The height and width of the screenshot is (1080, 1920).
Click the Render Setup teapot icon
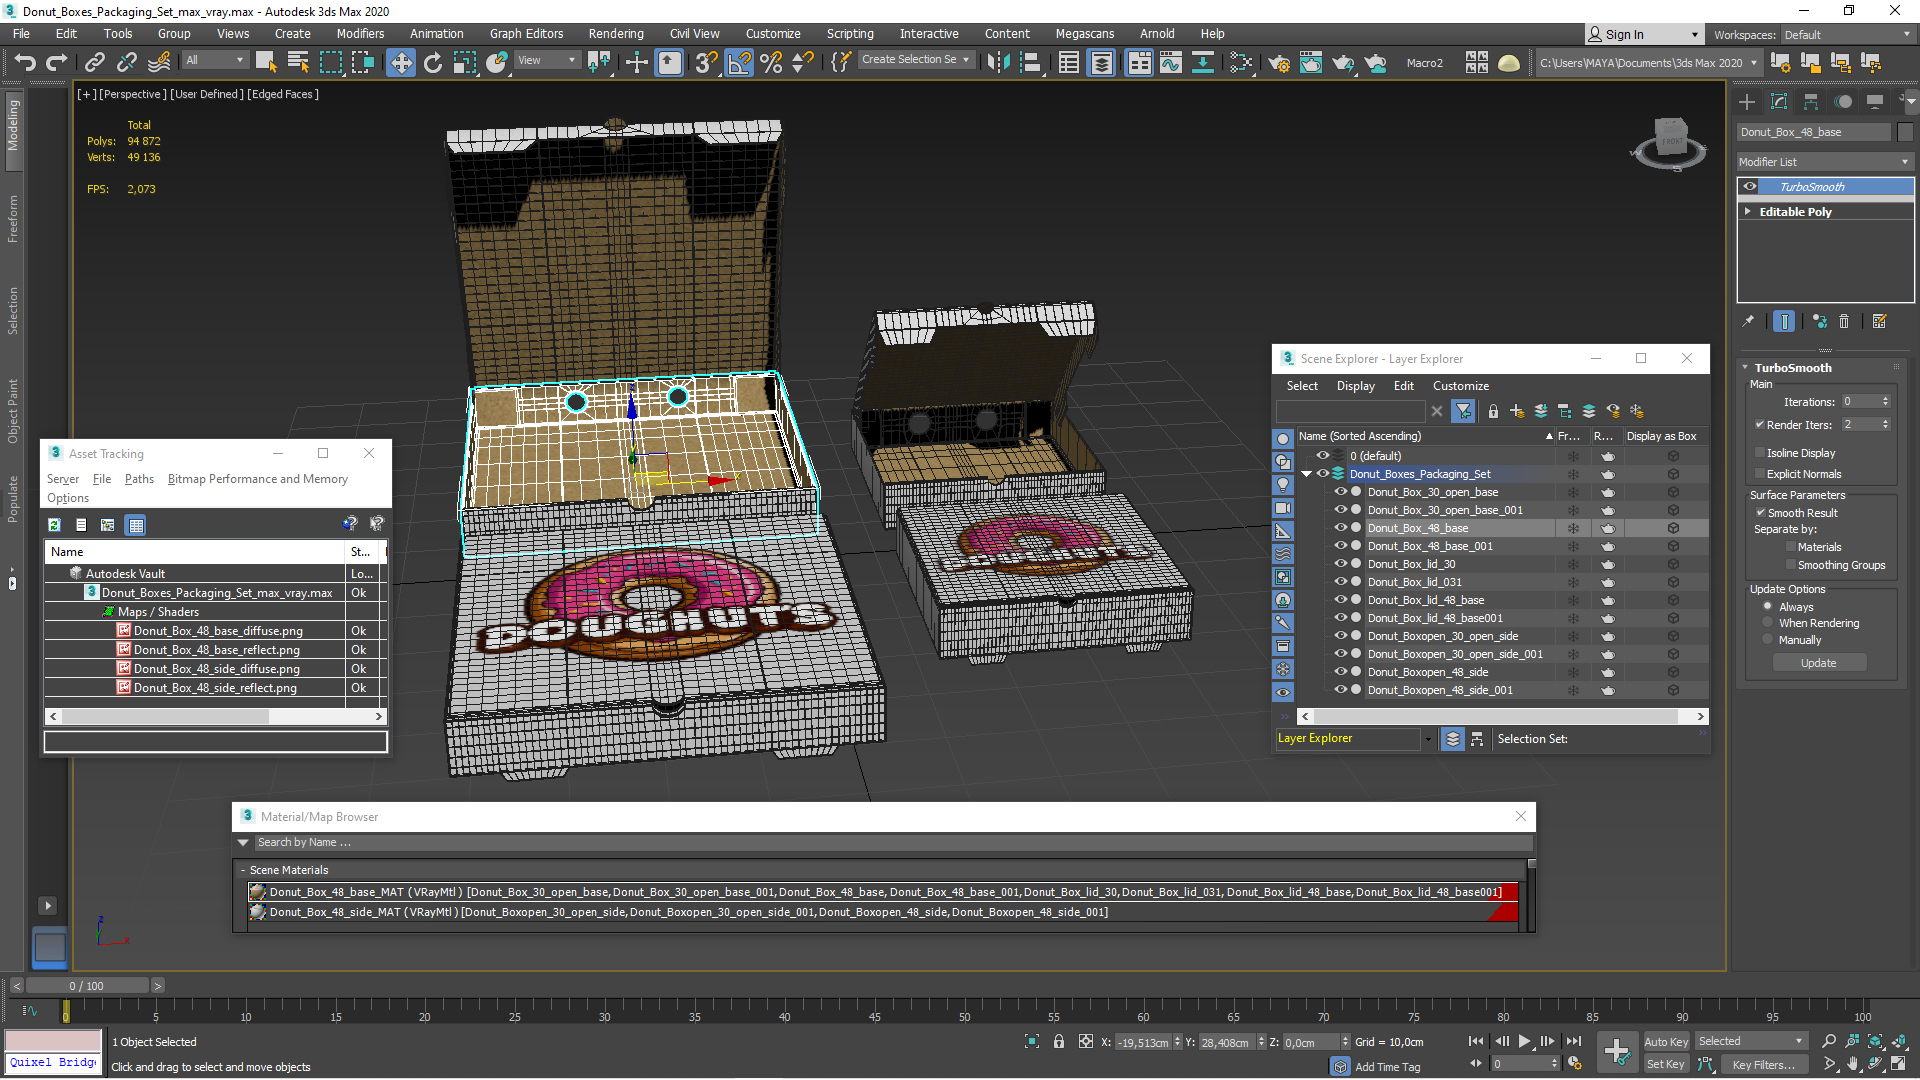1278,63
